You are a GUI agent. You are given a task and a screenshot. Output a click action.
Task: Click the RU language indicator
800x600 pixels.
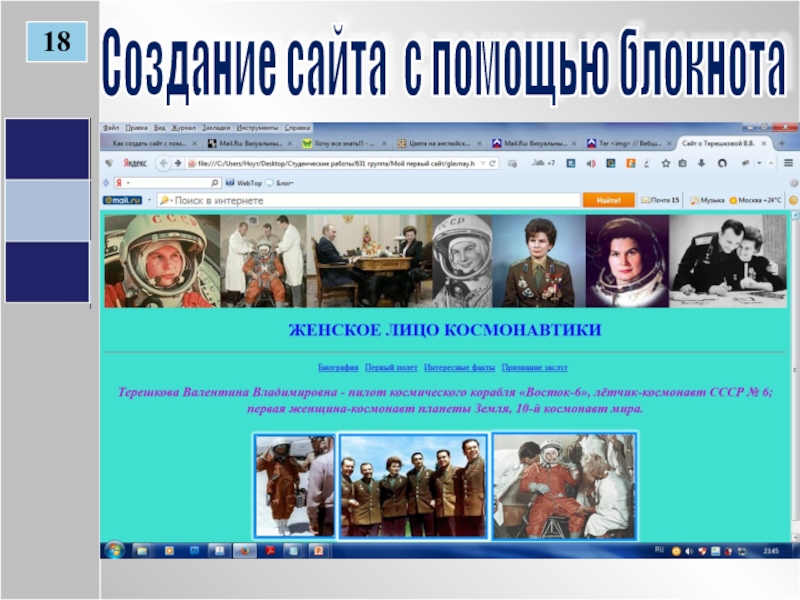tap(659, 550)
